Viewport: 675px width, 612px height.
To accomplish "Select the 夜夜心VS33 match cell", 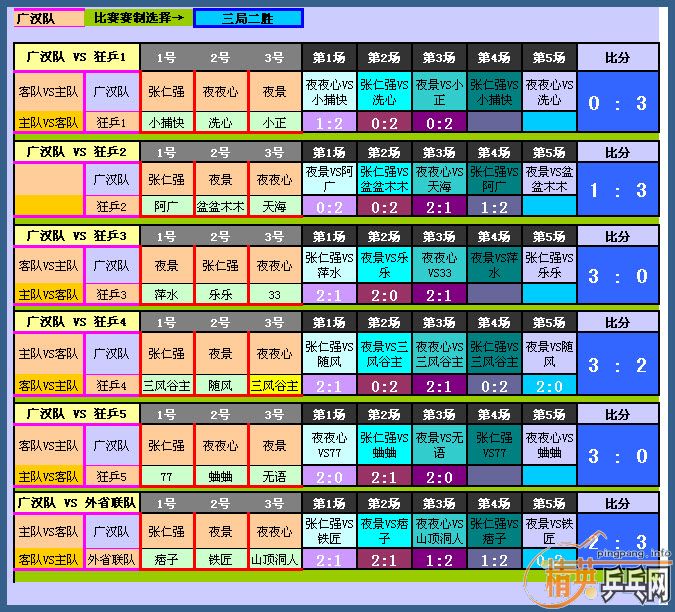I will 439,265.
